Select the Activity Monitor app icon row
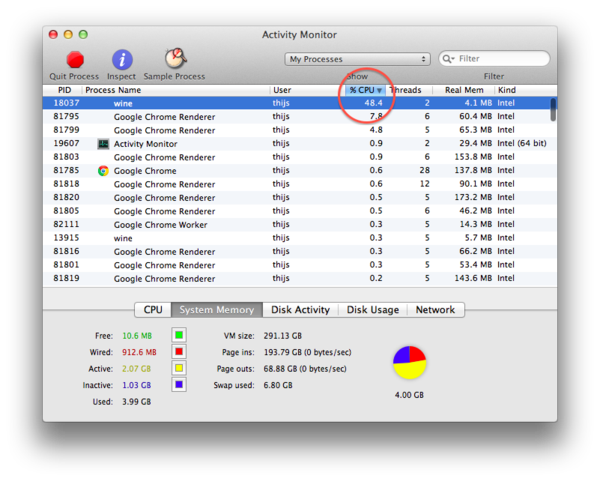Viewport: 600px width, 481px height. point(300,143)
